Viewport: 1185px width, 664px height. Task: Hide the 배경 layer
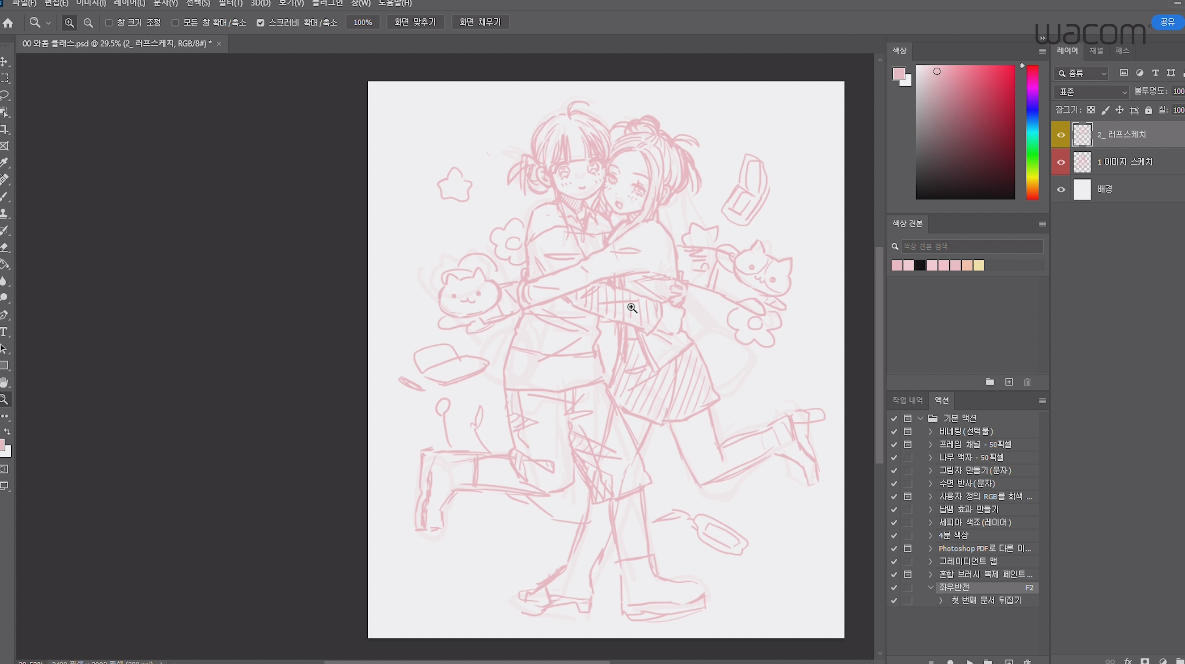click(x=1061, y=190)
